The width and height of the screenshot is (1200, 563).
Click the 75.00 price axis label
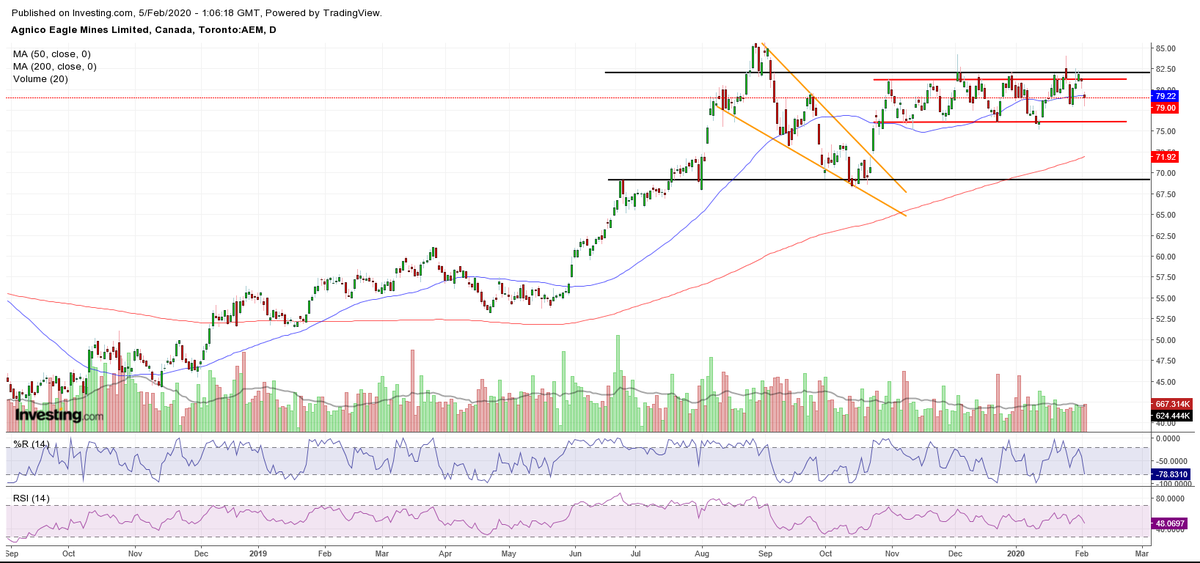1165,131
